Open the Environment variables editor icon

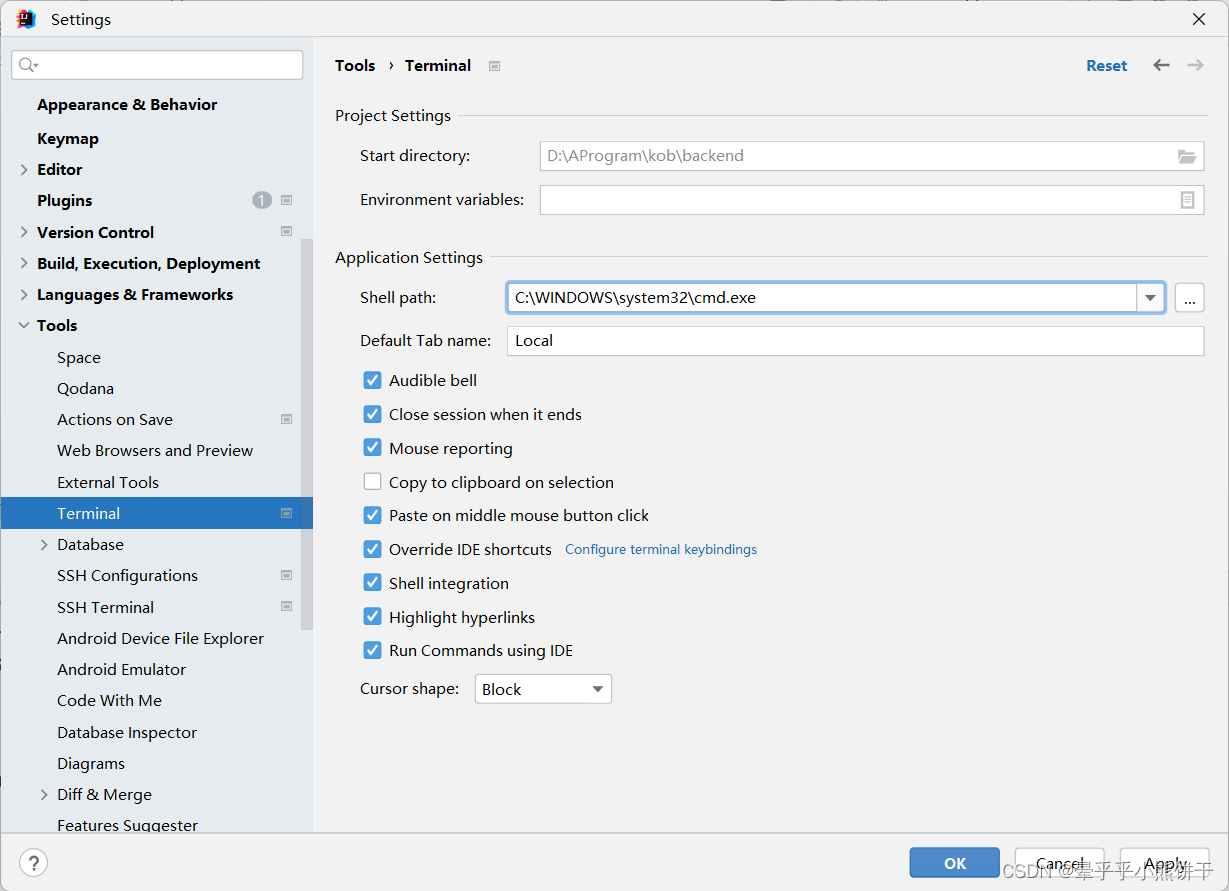[1187, 200]
